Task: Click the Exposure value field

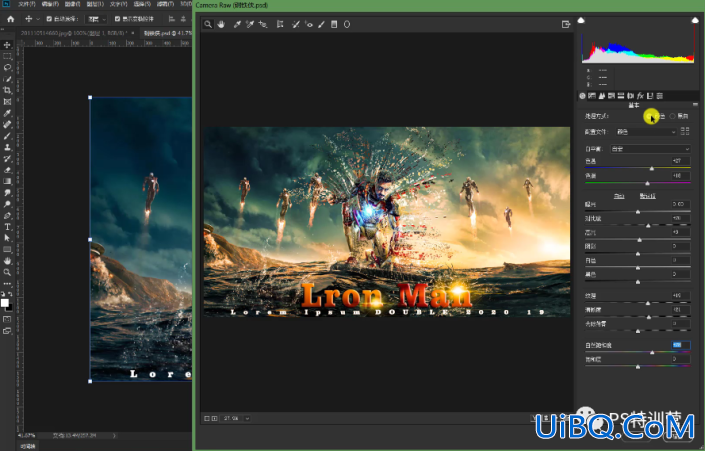Action: pyautogui.click(x=681, y=204)
